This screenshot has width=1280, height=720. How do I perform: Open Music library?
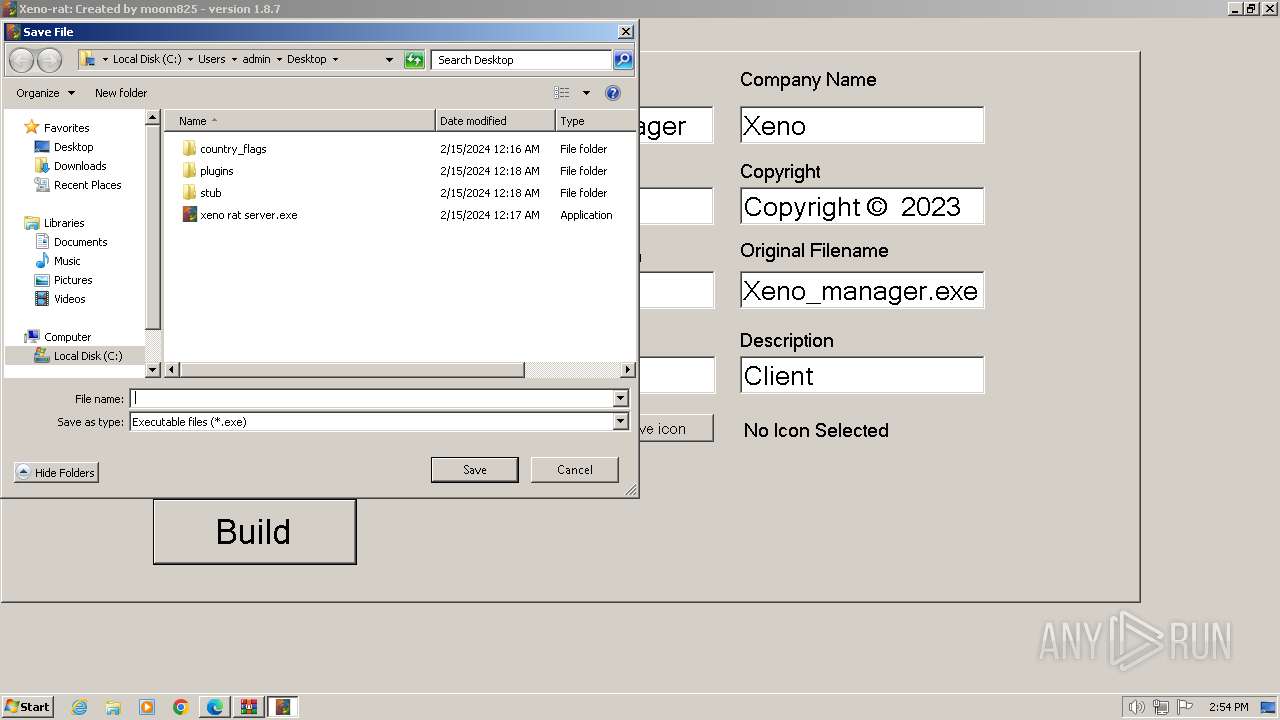[x=67, y=261]
